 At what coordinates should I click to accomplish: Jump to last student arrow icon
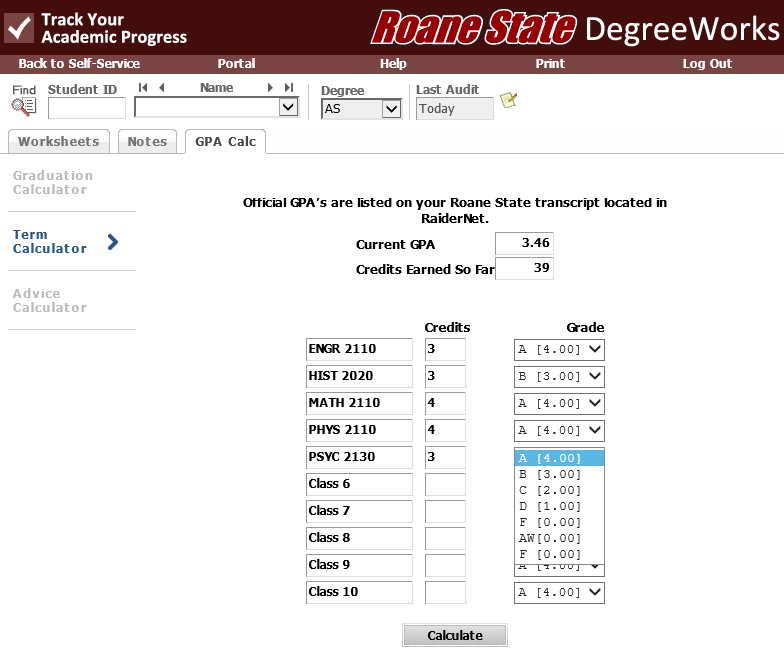(289, 88)
